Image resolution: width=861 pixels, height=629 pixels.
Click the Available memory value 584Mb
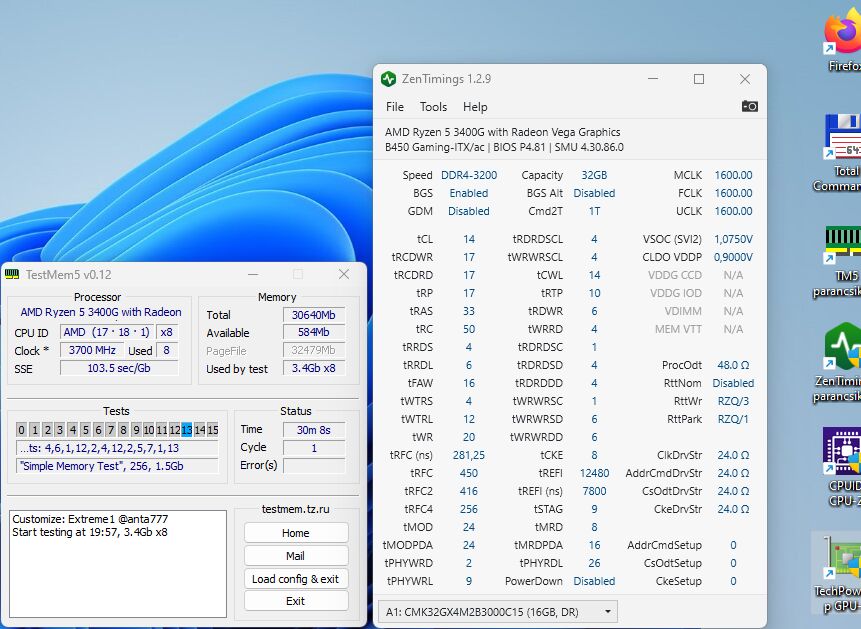click(314, 332)
